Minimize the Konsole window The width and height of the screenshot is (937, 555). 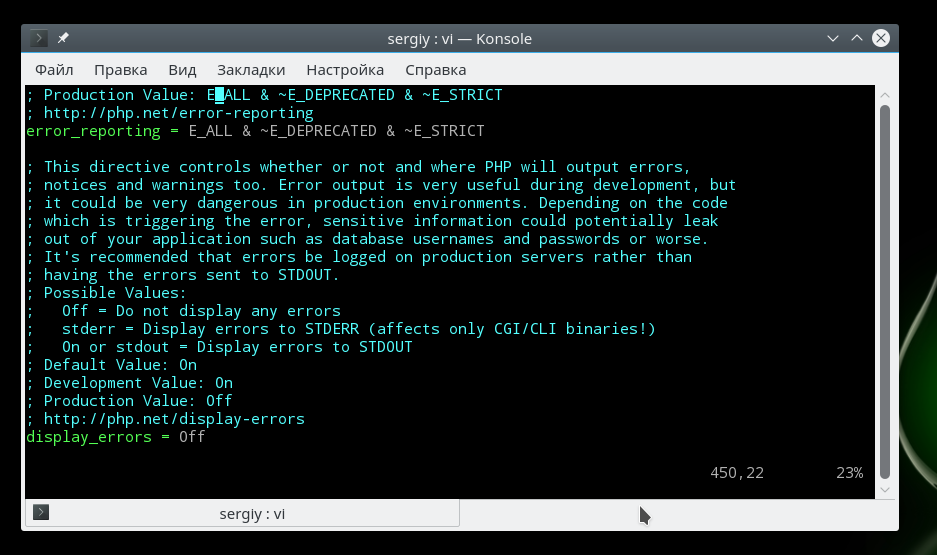tap(832, 38)
